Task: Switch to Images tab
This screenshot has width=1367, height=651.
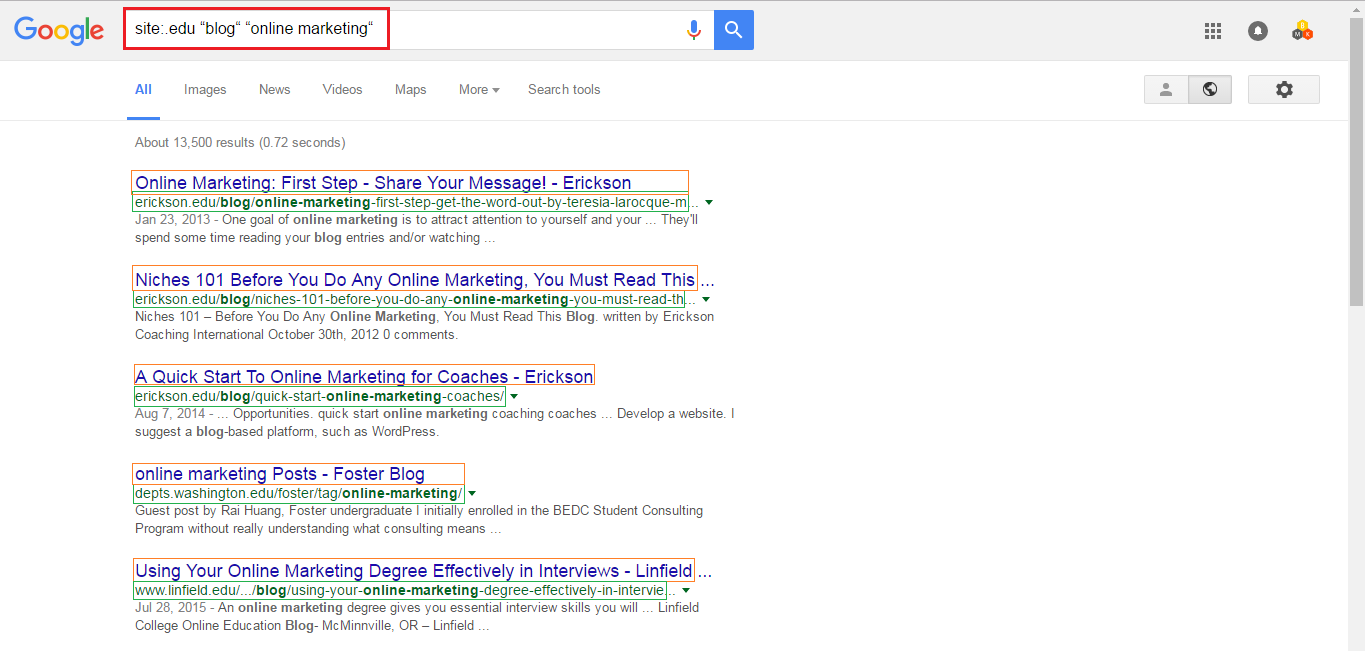Action: (205, 89)
